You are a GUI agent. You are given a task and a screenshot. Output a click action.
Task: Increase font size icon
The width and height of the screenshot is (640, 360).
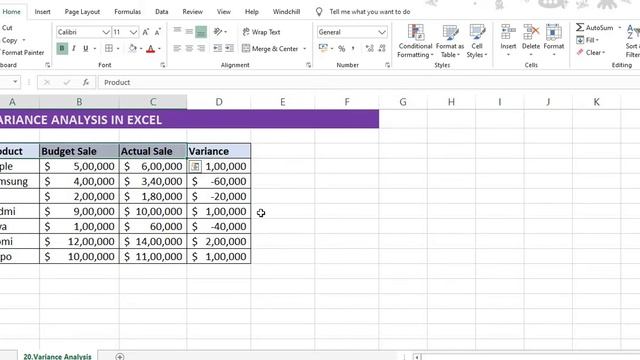146,32
